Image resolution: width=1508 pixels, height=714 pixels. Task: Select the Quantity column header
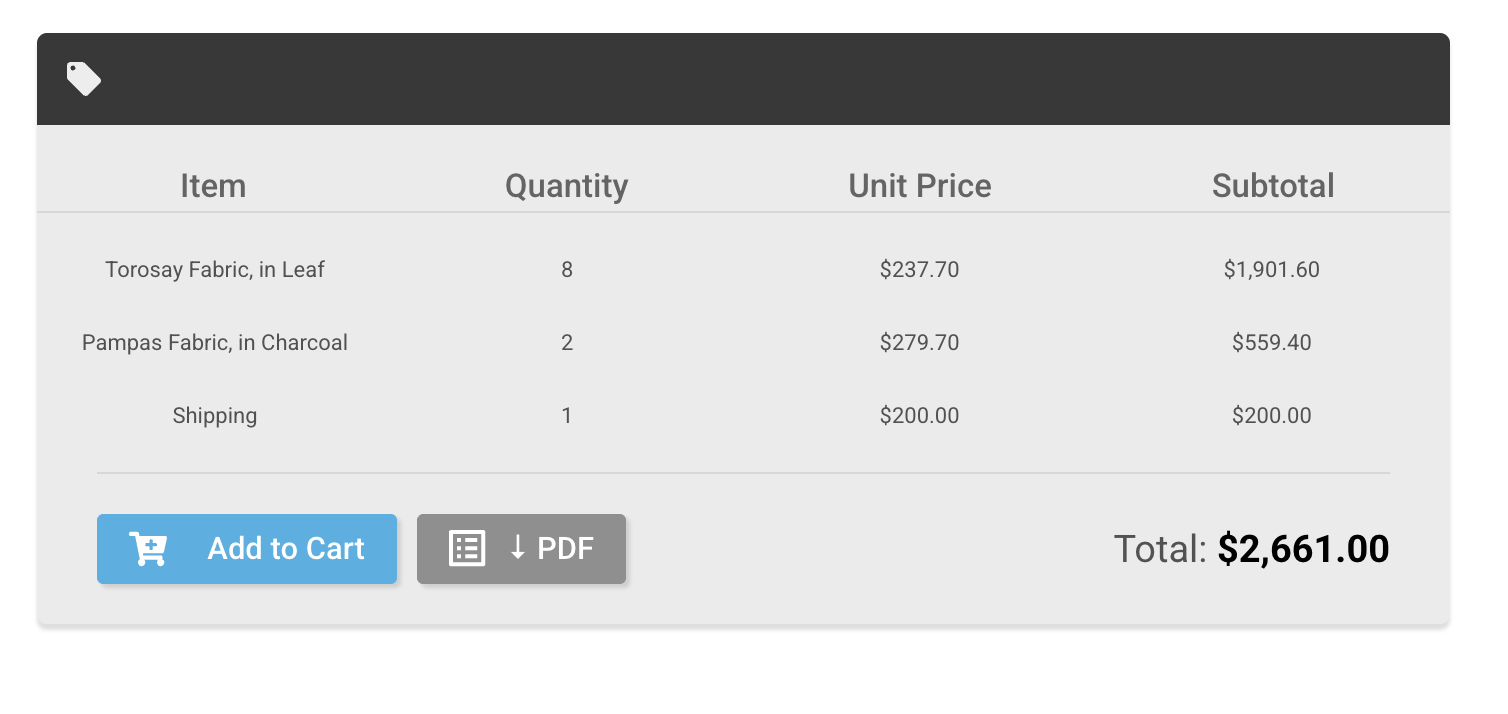[x=567, y=186]
